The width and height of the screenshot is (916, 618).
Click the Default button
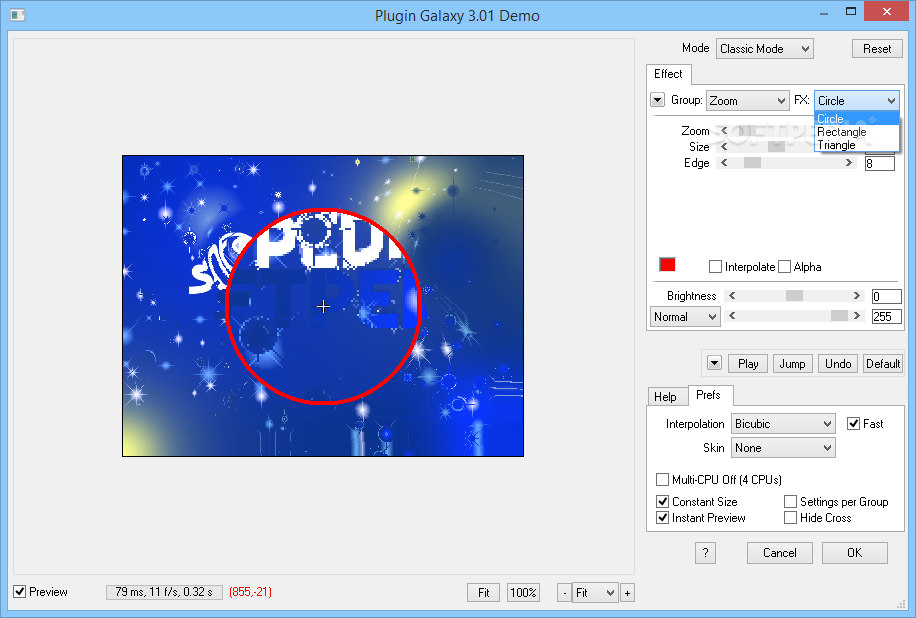pyautogui.click(x=883, y=363)
